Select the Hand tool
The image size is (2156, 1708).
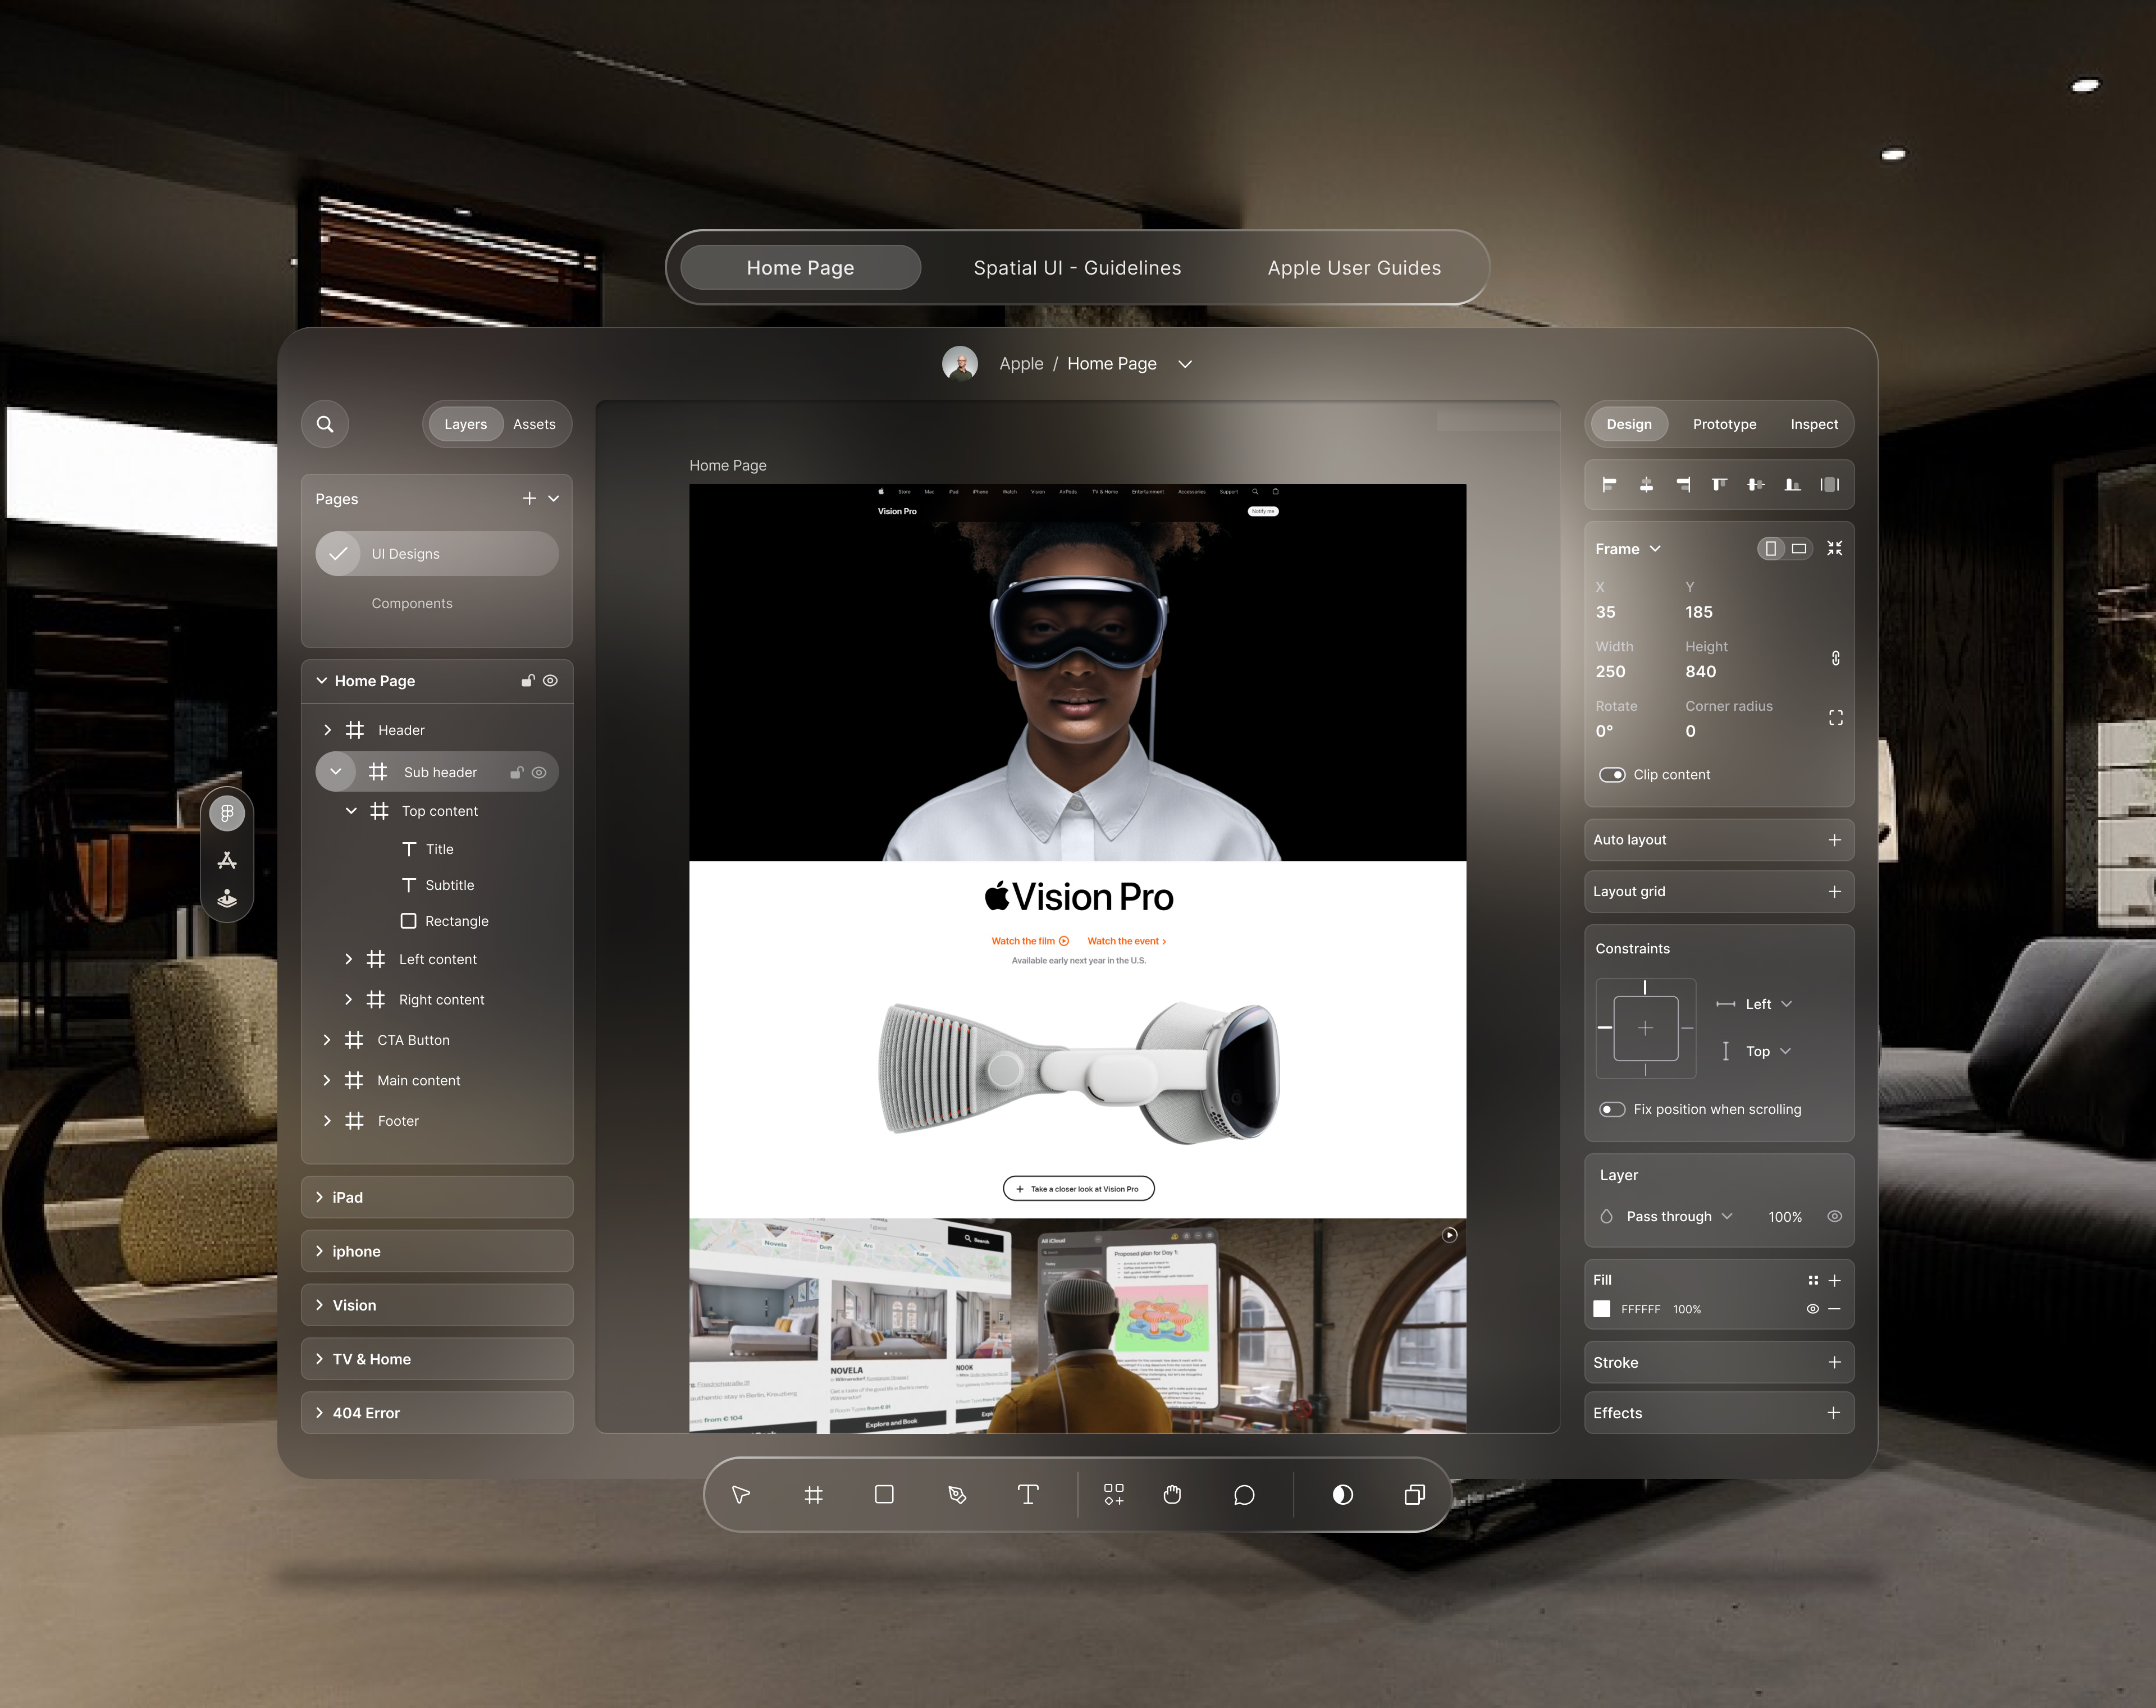tap(1172, 1494)
